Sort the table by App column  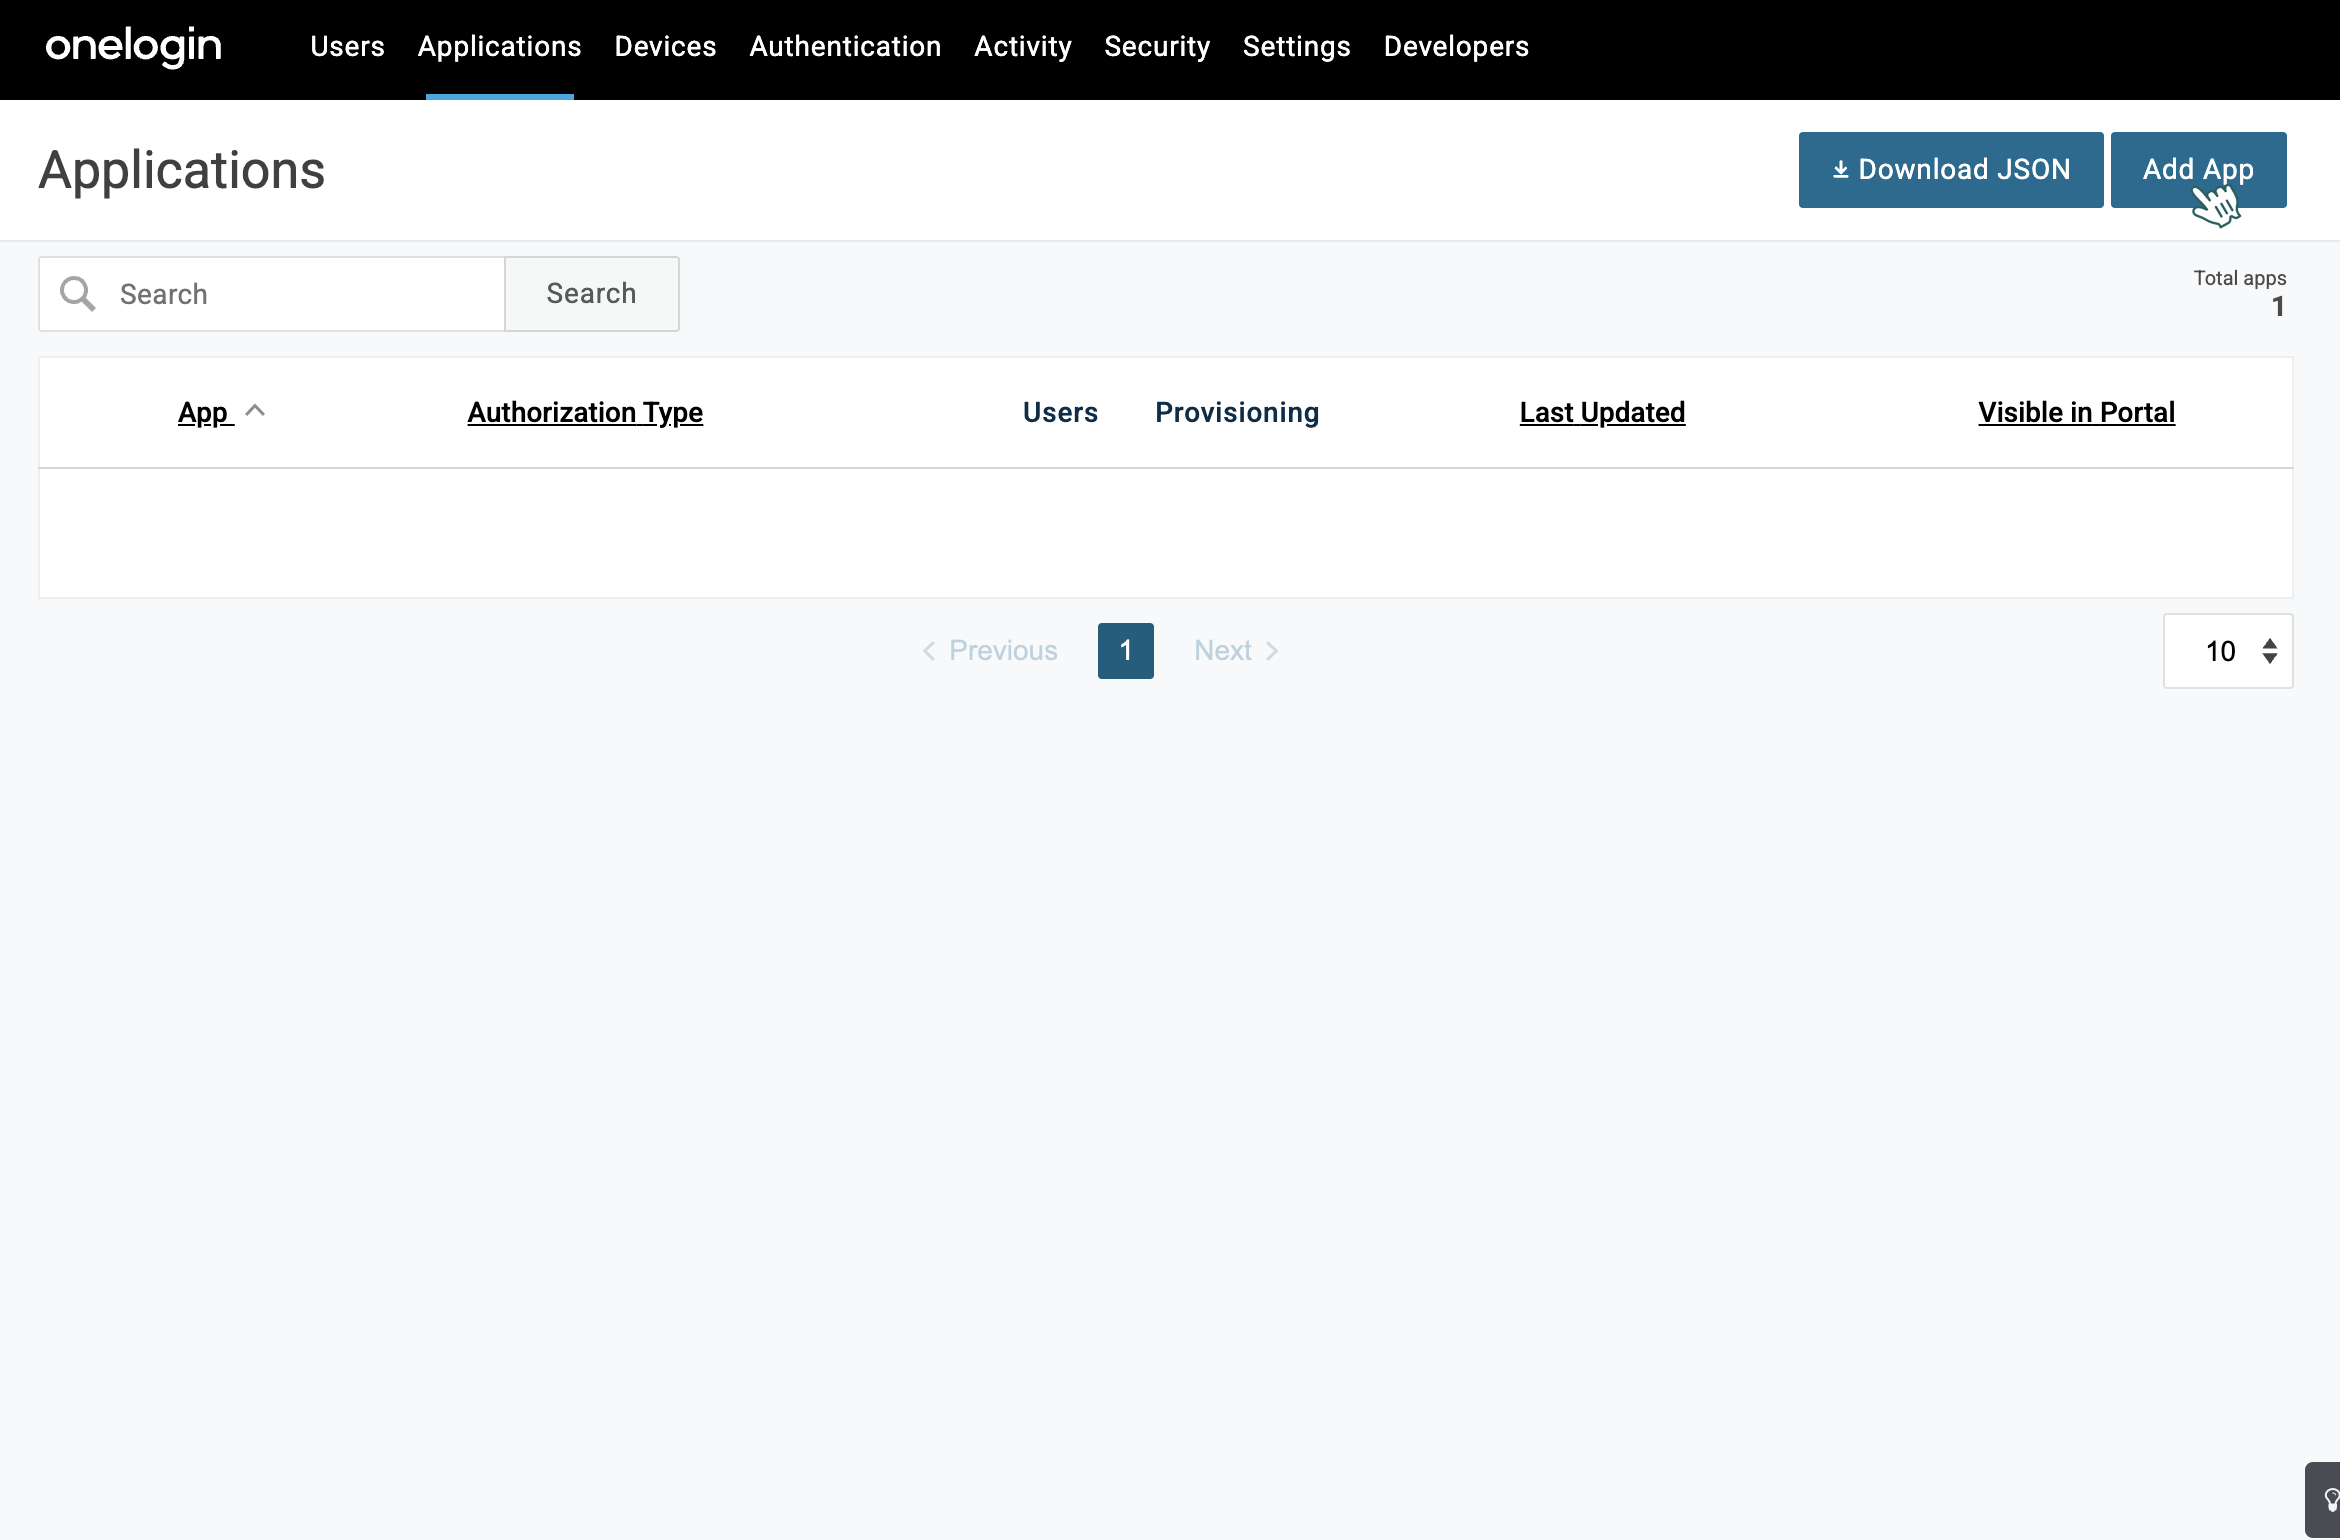point(205,412)
